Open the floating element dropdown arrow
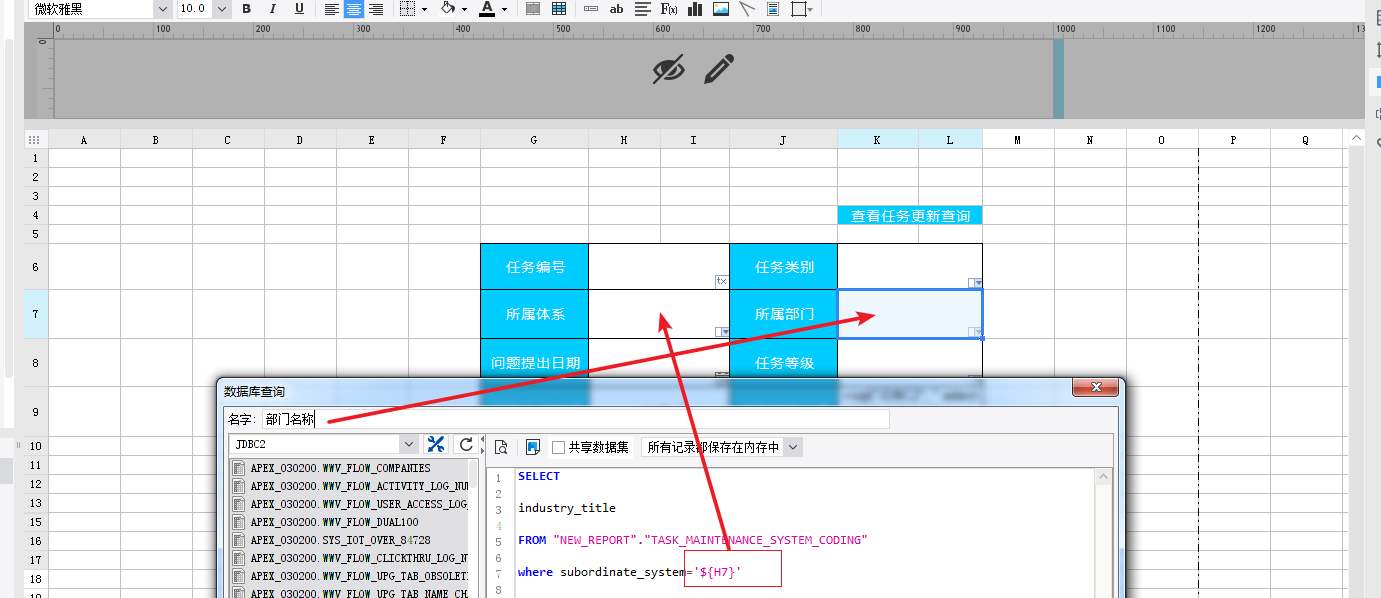The image size is (1381, 598). [x=810, y=9]
